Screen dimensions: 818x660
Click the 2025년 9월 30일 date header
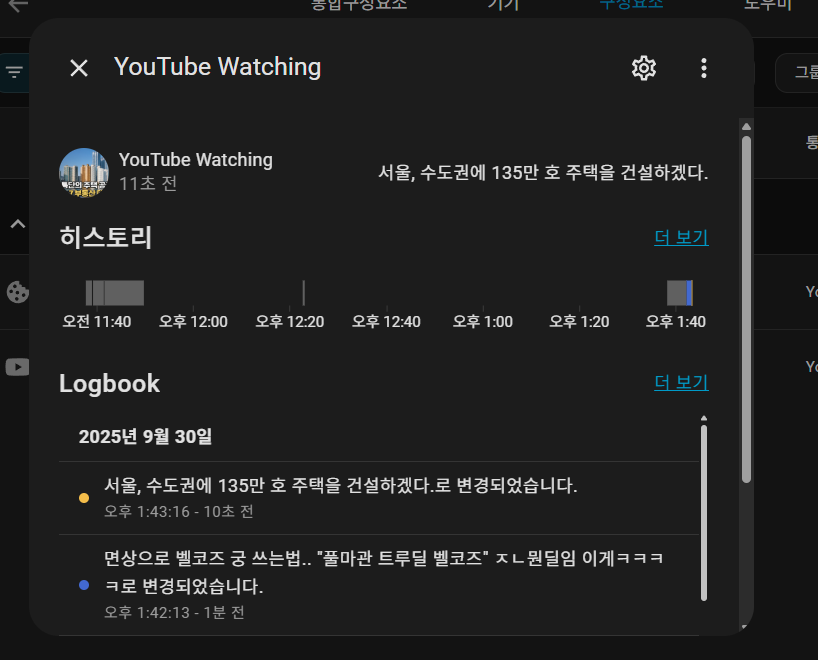tap(146, 437)
